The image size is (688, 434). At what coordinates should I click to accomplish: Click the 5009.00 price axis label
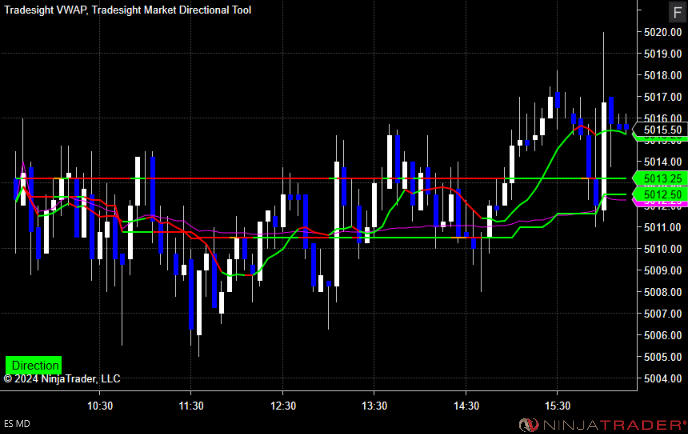[663, 270]
